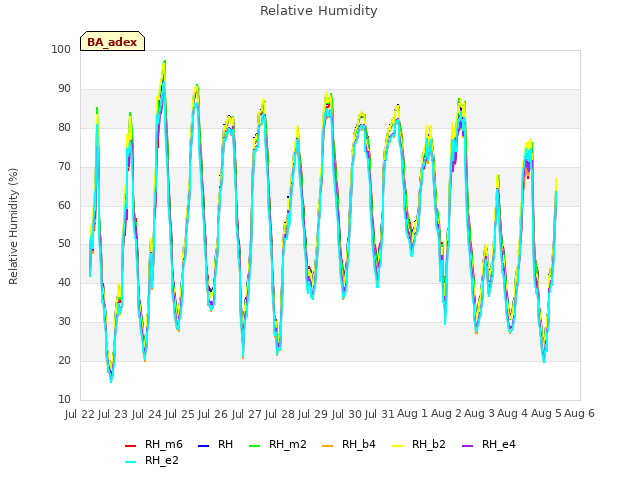
Task: Click the 90 y-axis tick label
Action: pos(64,89)
